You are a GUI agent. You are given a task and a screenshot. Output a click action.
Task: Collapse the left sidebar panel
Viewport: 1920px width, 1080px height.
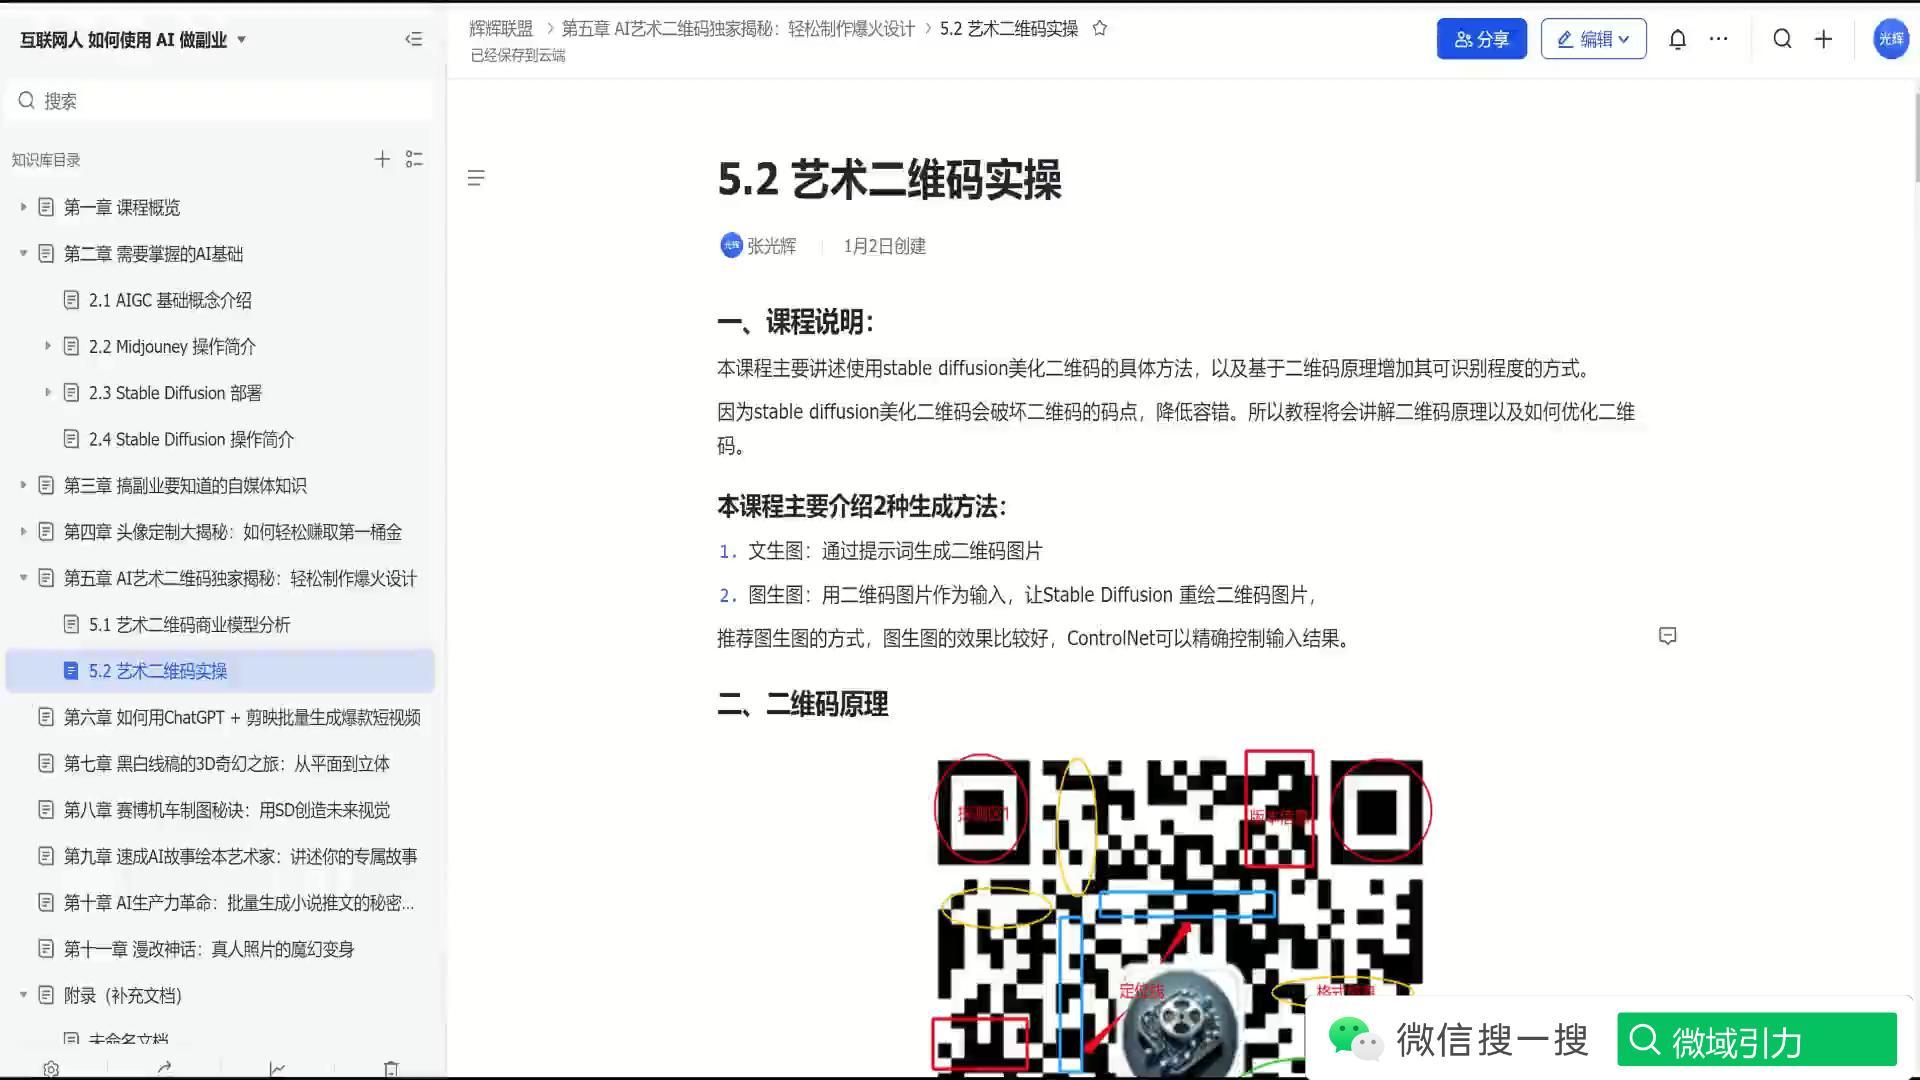tap(413, 39)
